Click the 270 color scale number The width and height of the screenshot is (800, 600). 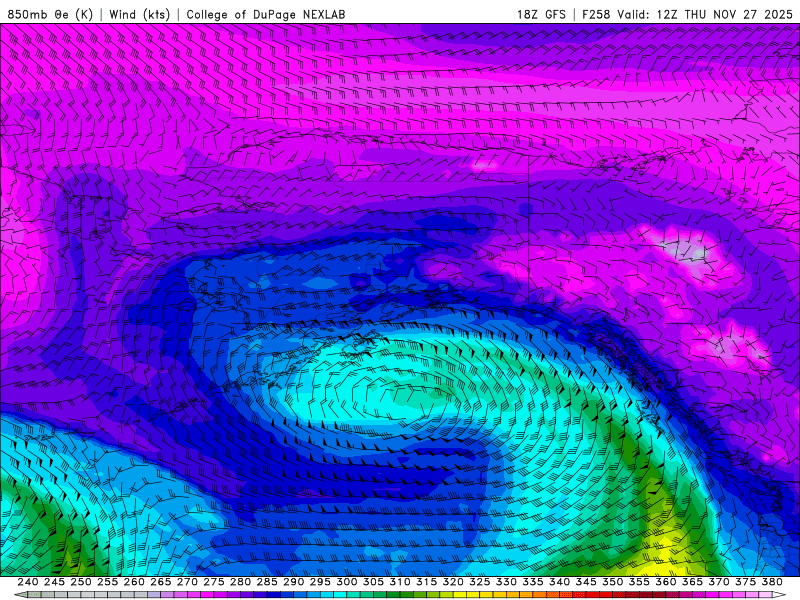[x=187, y=582]
